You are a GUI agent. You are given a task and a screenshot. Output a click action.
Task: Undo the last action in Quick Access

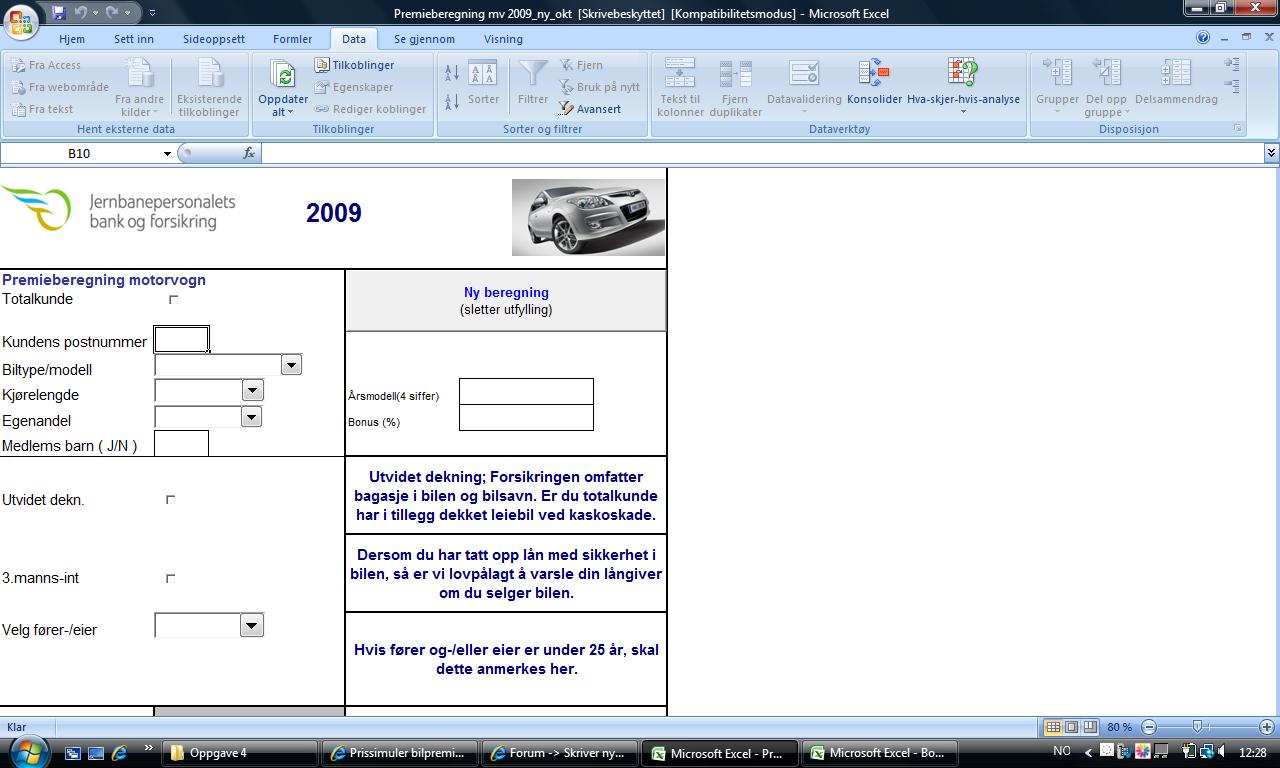80,13
